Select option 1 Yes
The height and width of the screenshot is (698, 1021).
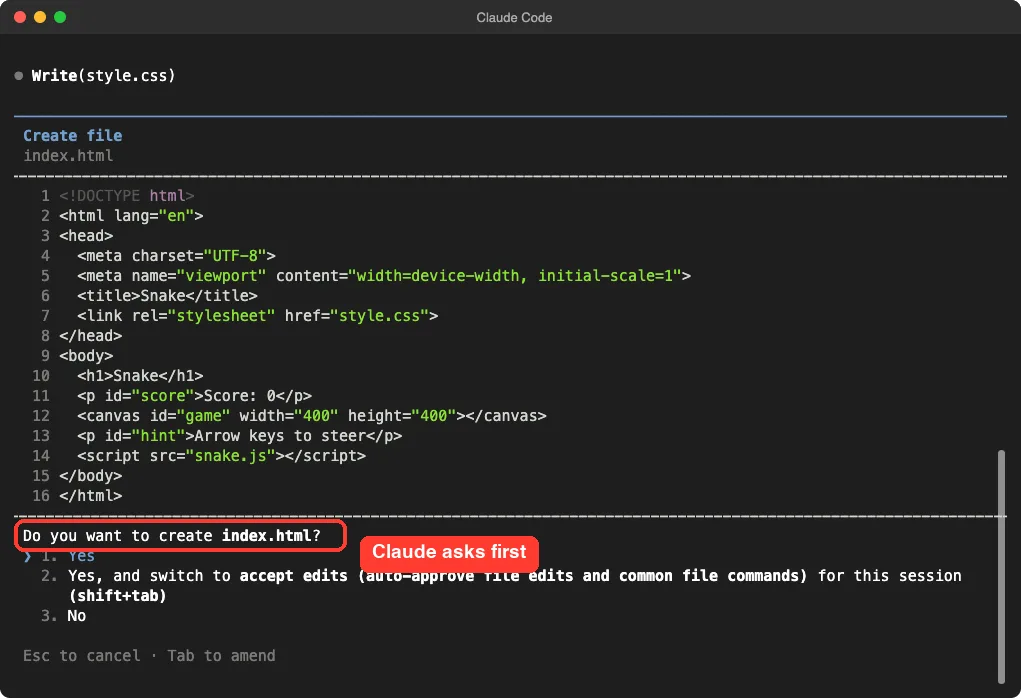pos(68,556)
